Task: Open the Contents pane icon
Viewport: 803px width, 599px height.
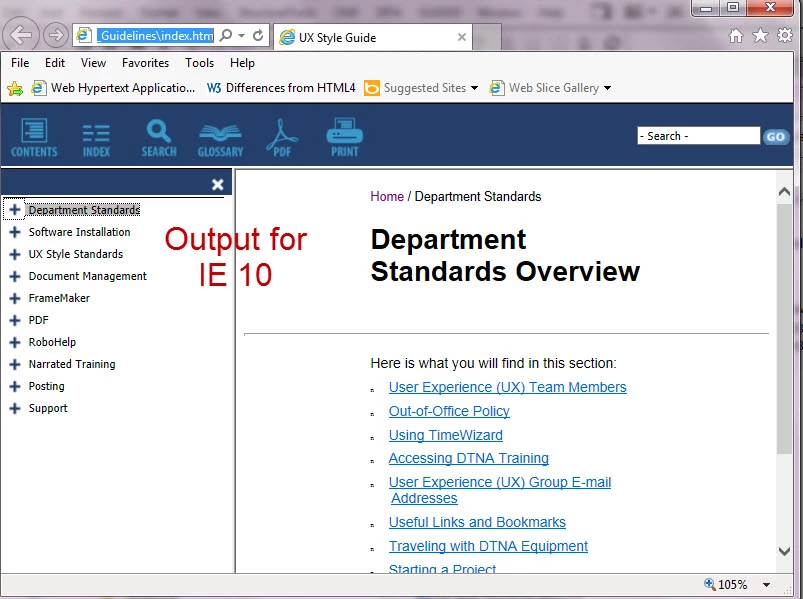Action: 34,137
